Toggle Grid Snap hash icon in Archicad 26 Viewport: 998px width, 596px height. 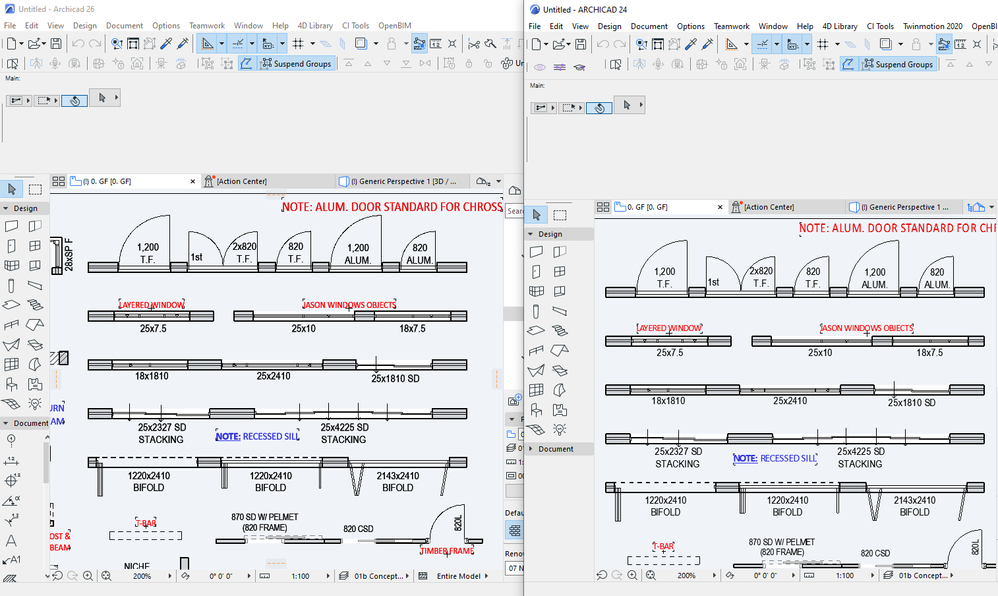(298, 43)
